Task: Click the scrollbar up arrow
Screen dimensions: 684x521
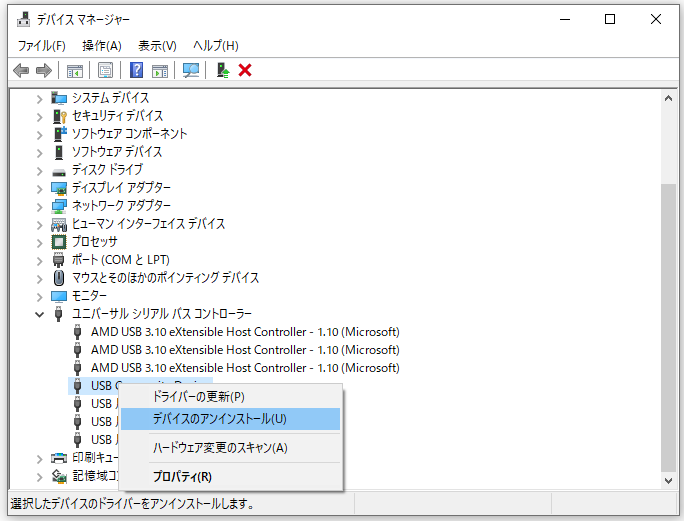Action: click(668, 98)
